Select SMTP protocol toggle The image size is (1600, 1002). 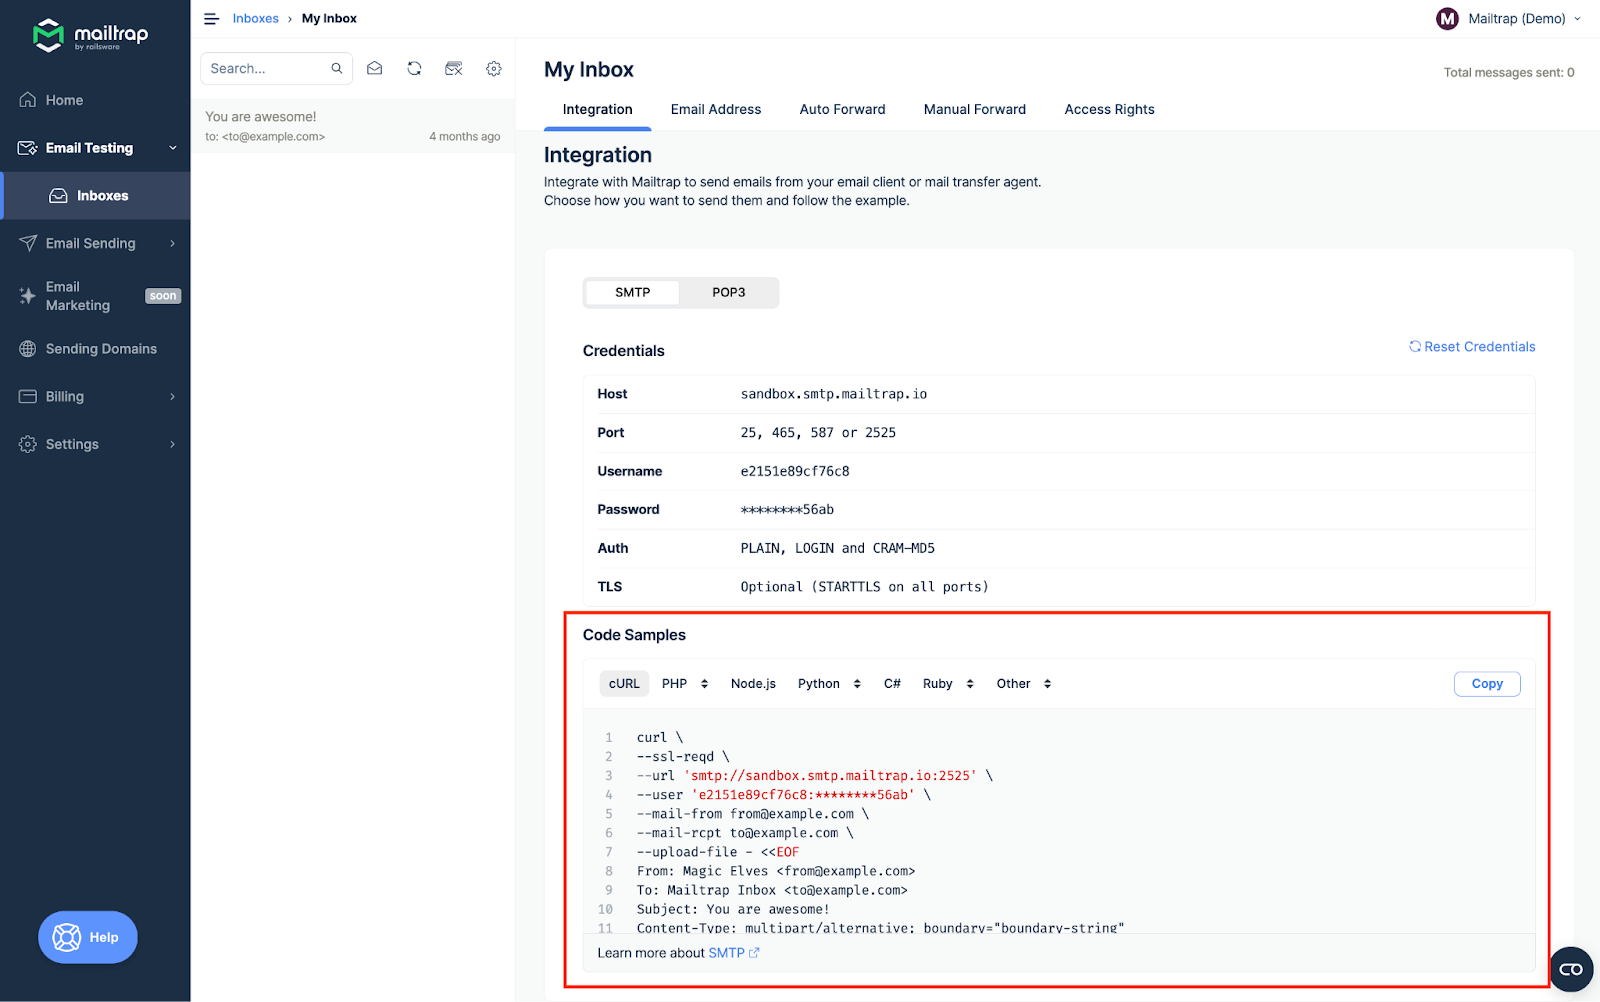click(633, 293)
